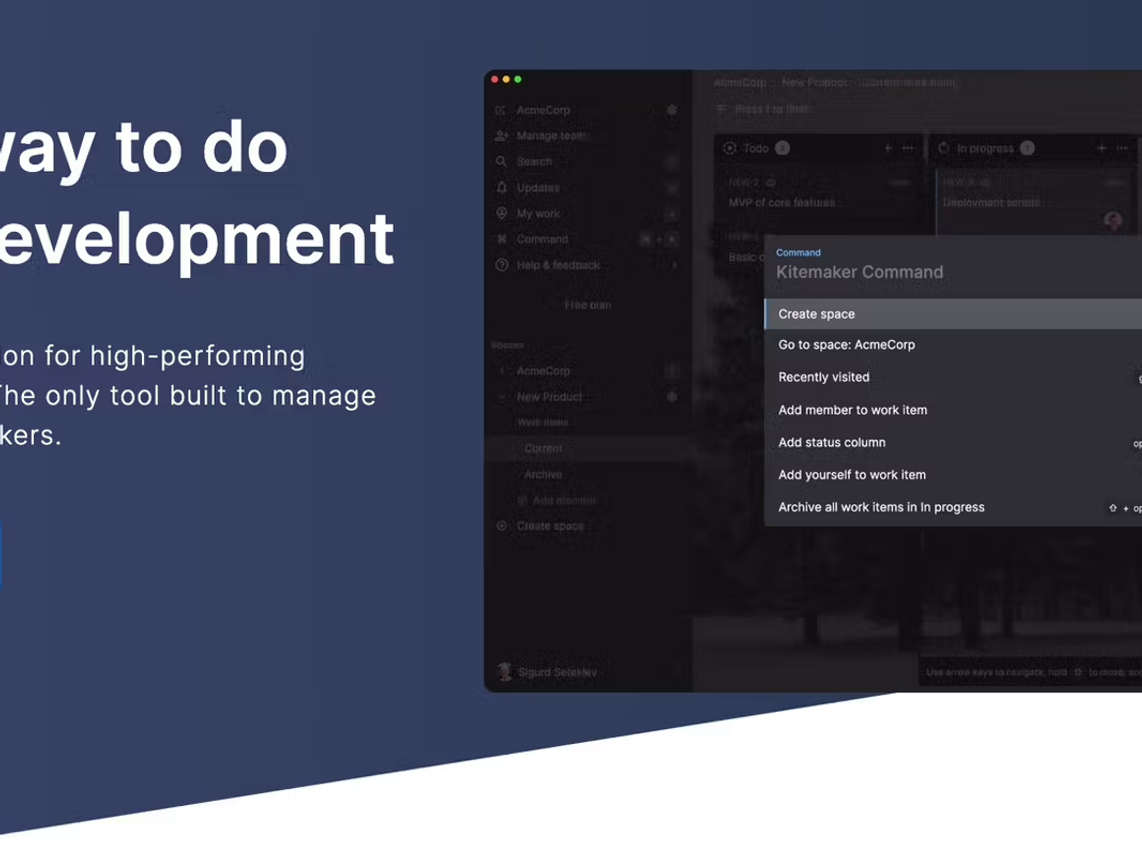This screenshot has width=1142, height=857.
Task: Click Create space in the sidebar
Action: [x=550, y=526]
